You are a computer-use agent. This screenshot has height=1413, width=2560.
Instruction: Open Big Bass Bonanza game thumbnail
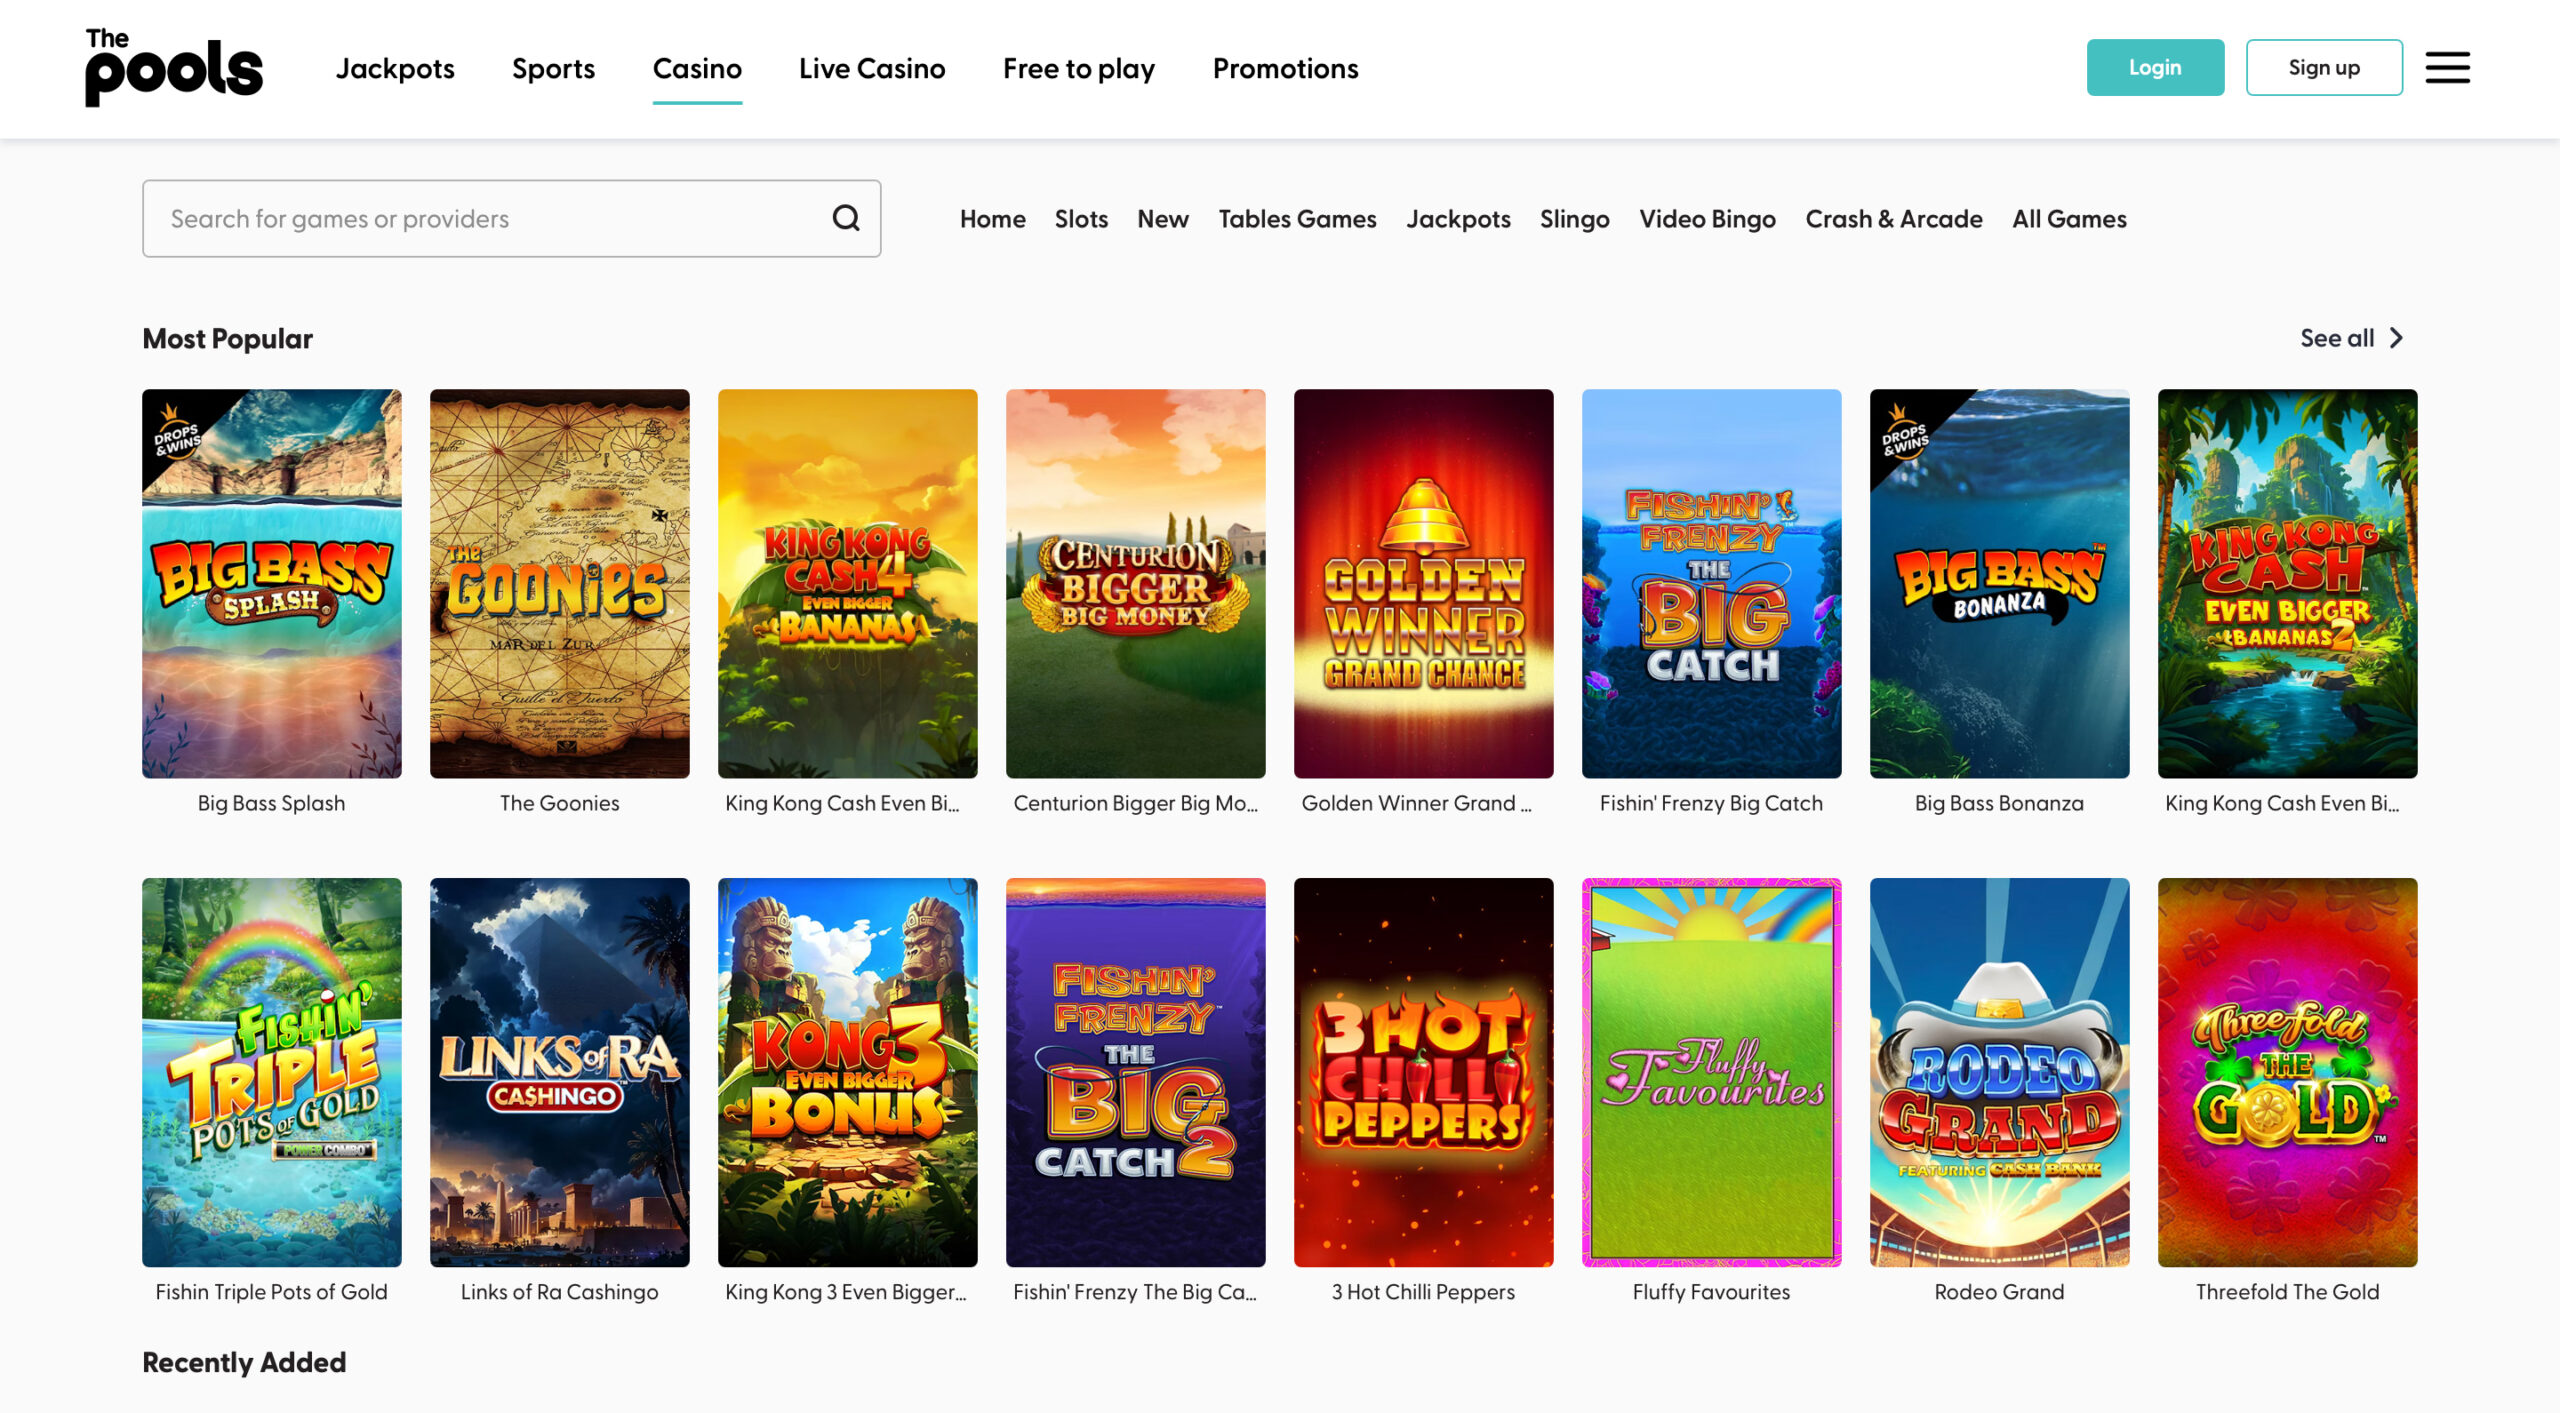click(x=1999, y=583)
